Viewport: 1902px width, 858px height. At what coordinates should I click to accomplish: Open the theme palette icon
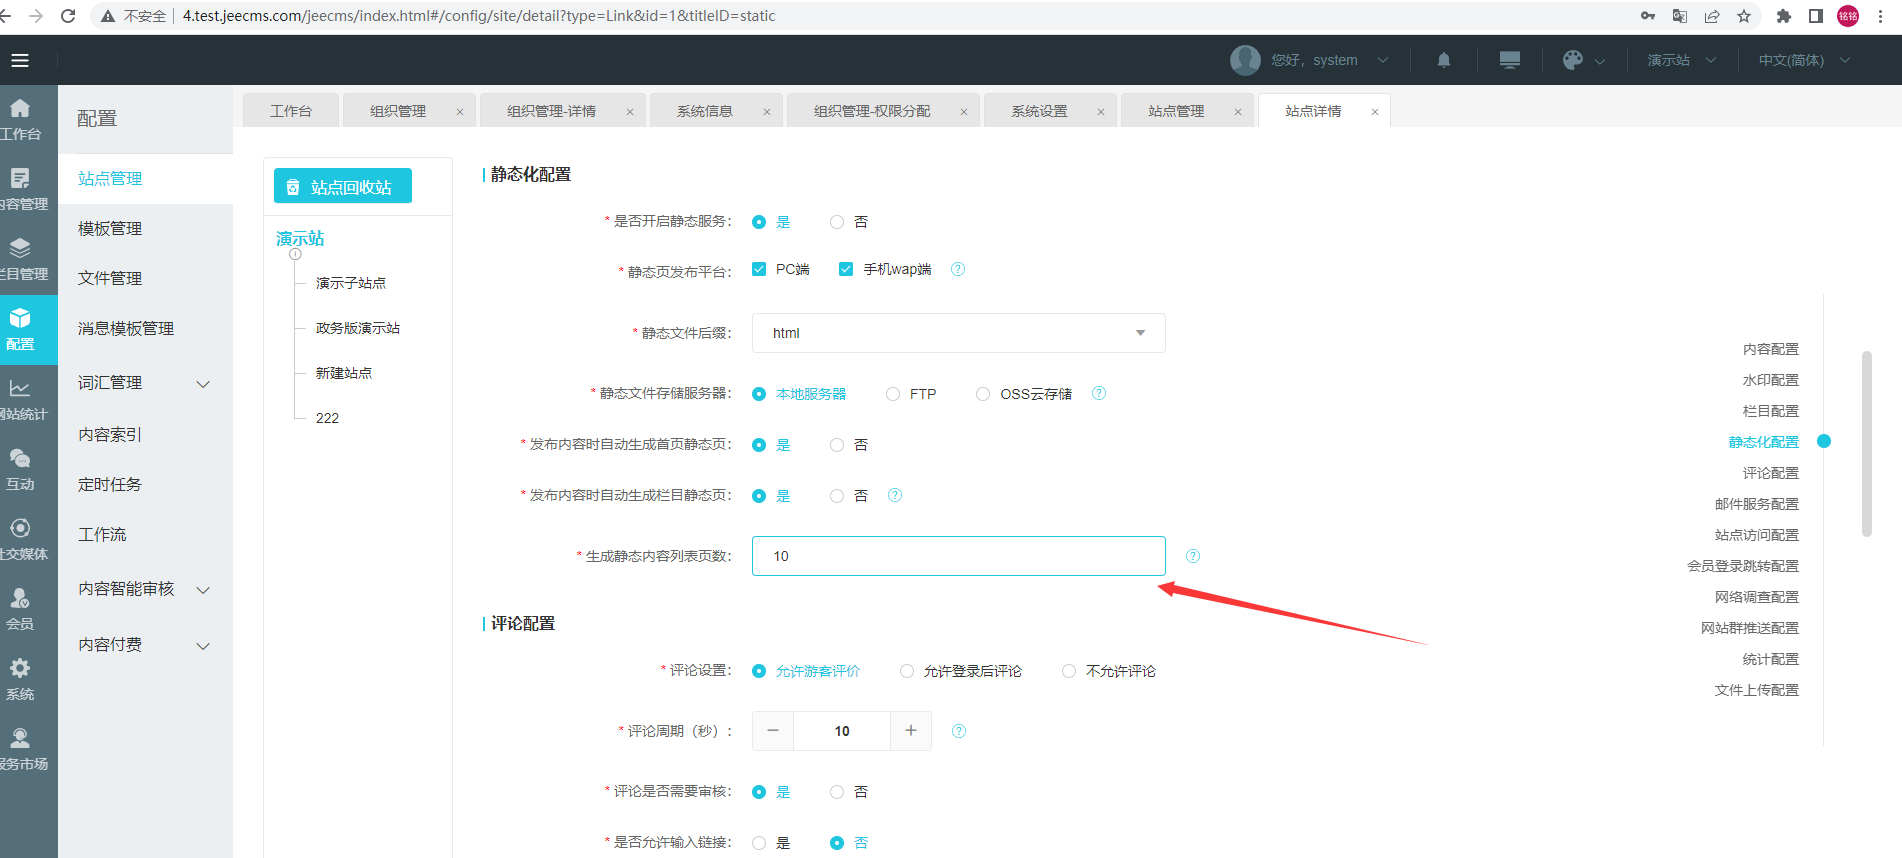1573,60
